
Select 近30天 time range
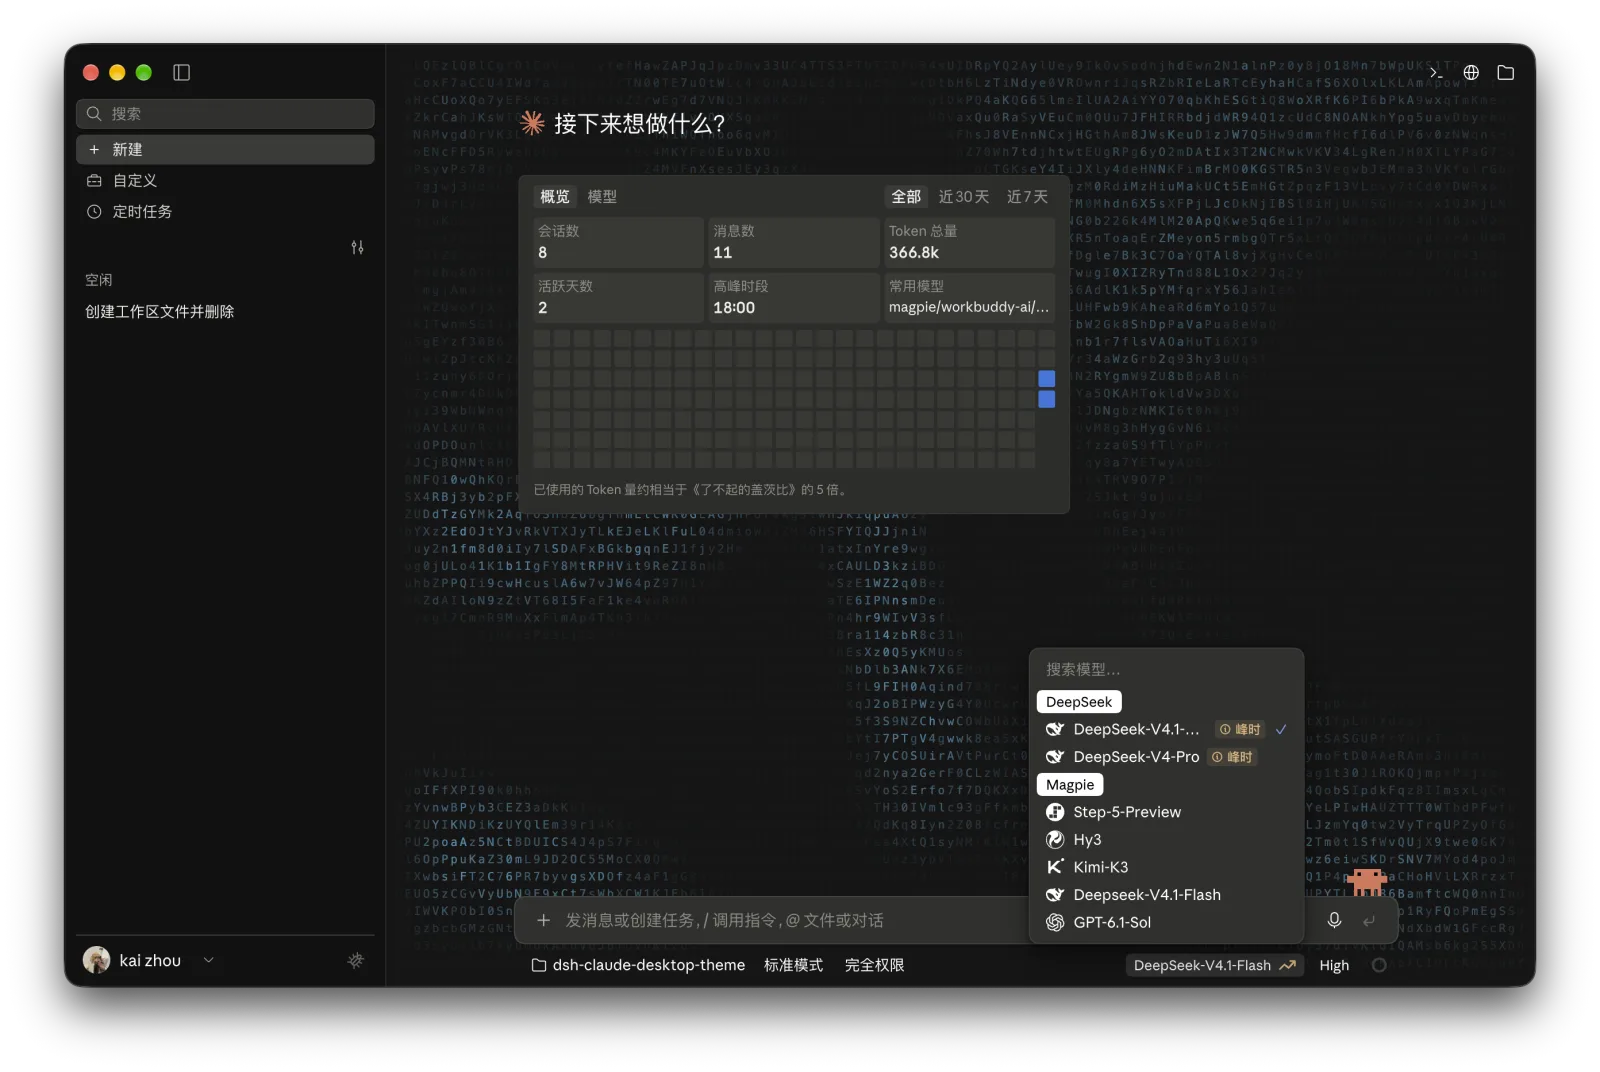click(964, 197)
